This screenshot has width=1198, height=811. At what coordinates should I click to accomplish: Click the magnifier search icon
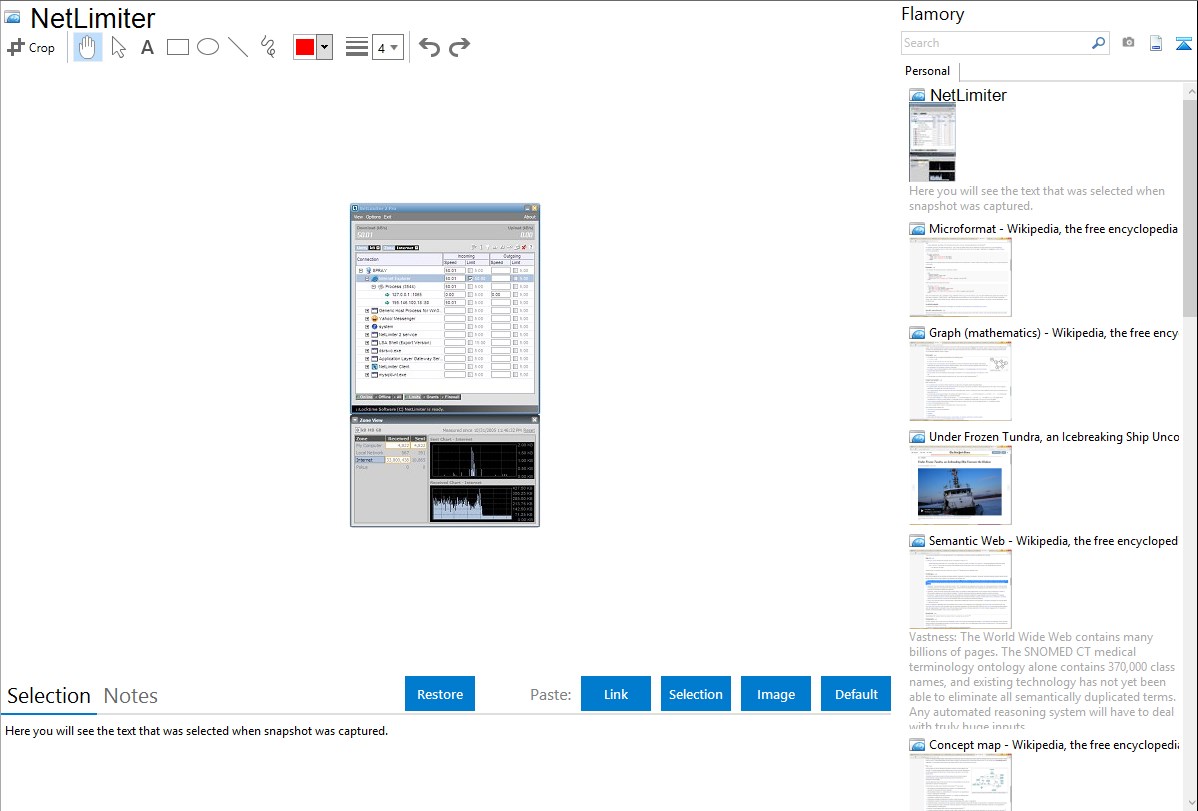[1099, 43]
